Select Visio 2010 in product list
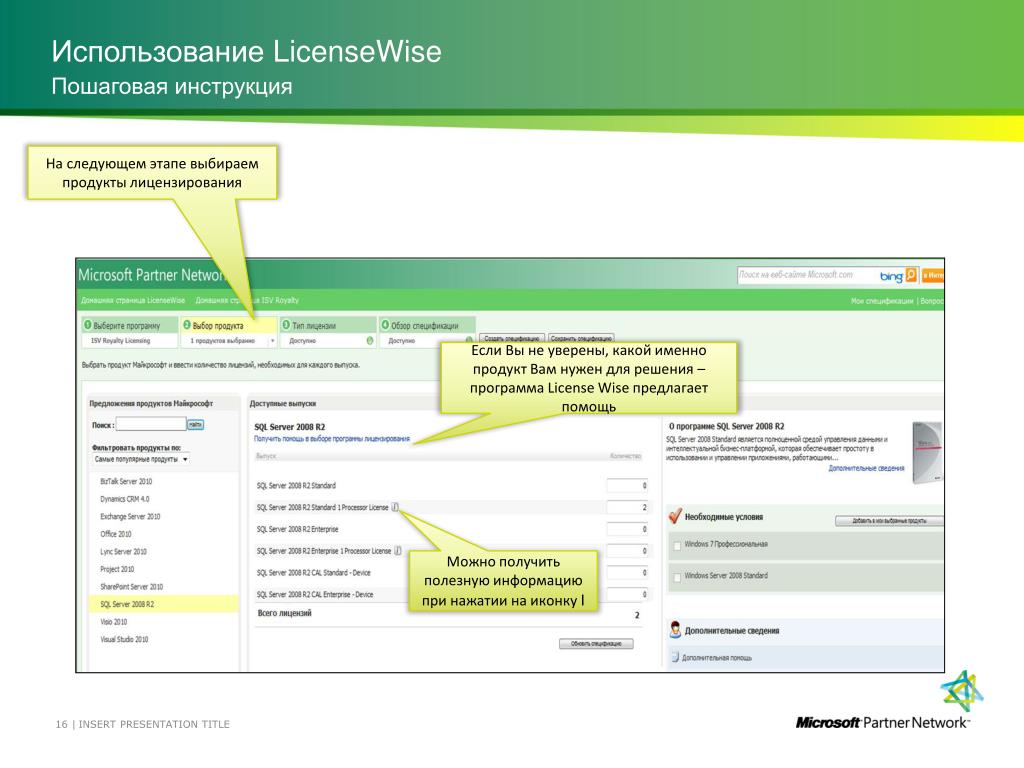The height and width of the screenshot is (768, 1024). [114, 622]
